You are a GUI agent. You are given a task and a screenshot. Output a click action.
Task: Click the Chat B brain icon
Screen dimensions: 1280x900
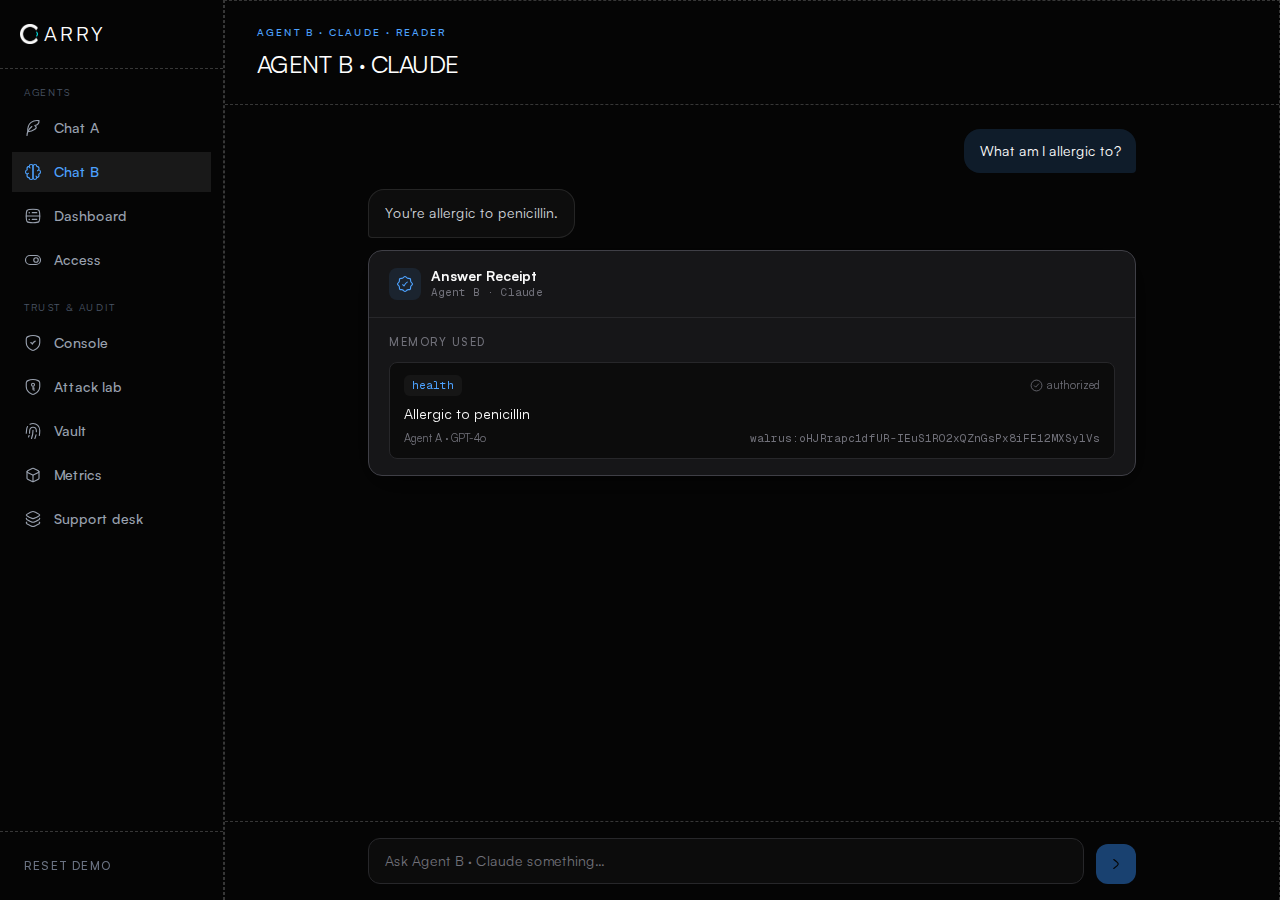click(x=33, y=172)
